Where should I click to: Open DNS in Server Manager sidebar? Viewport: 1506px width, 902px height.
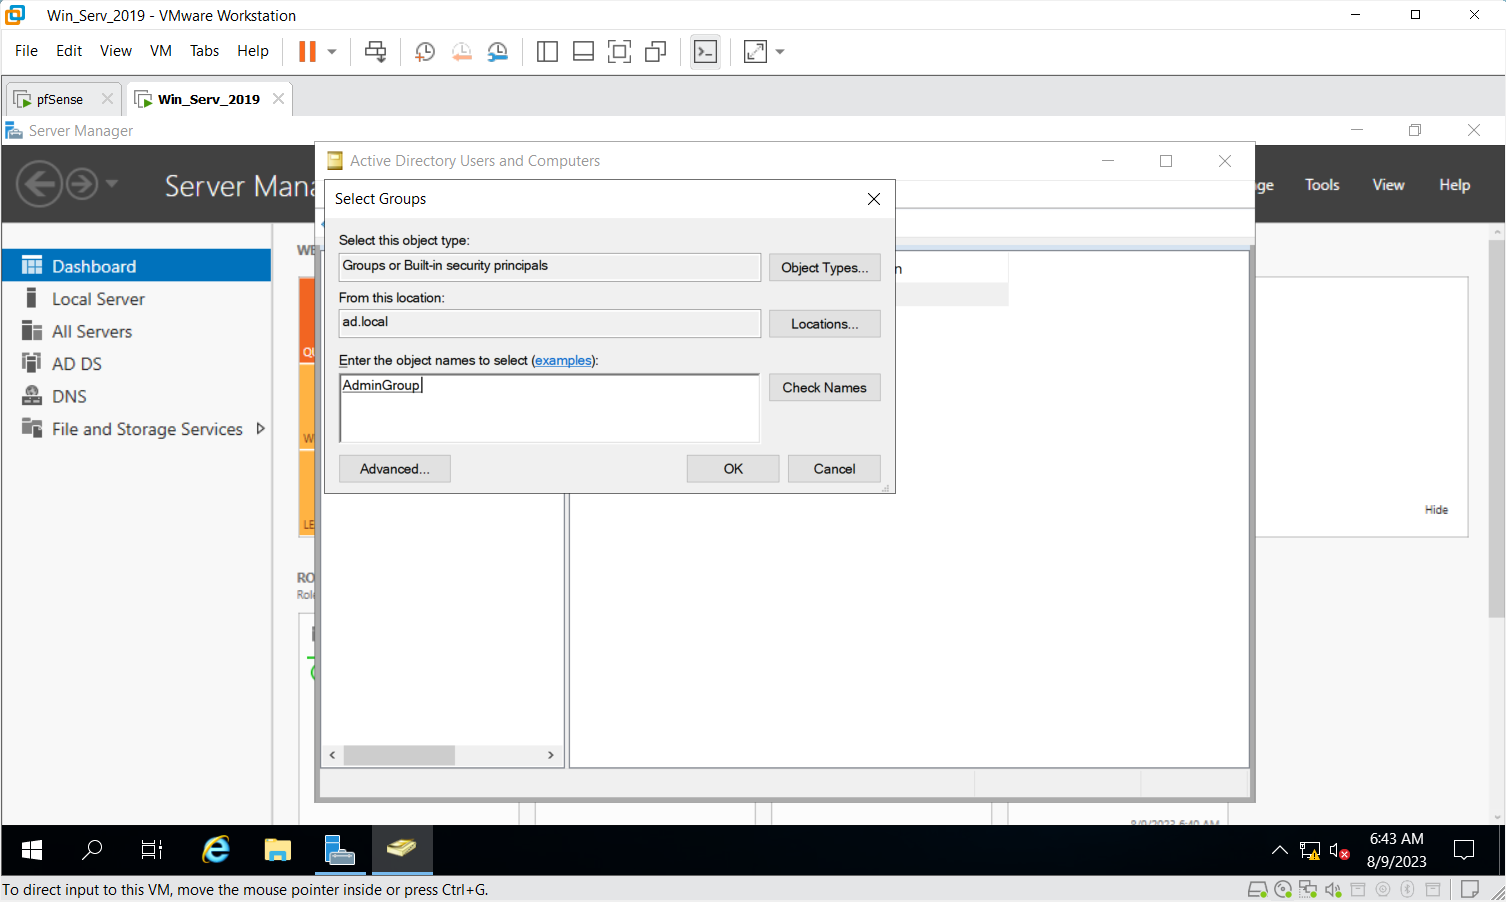pyautogui.click(x=136, y=396)
